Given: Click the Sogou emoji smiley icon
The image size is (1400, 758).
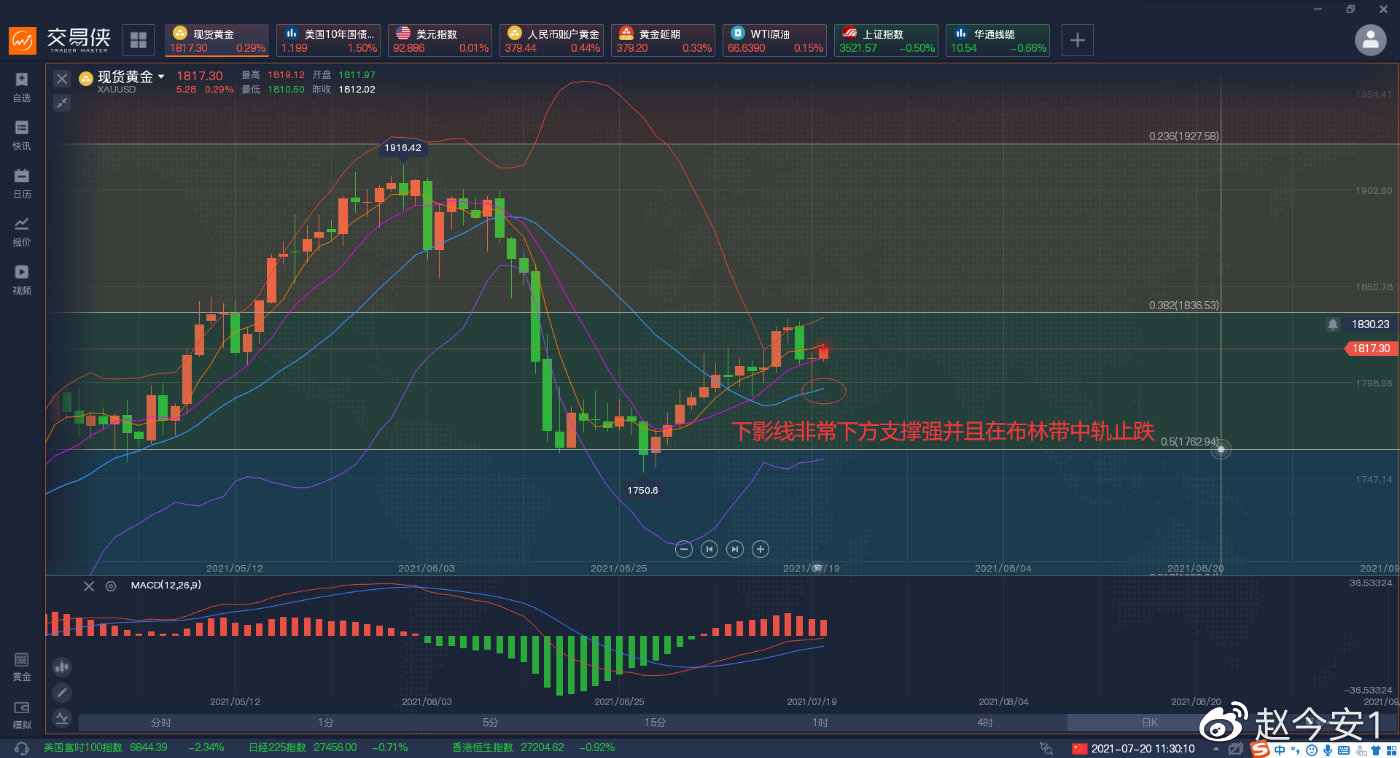Looking at the screenshot, I should [1311, 749].
